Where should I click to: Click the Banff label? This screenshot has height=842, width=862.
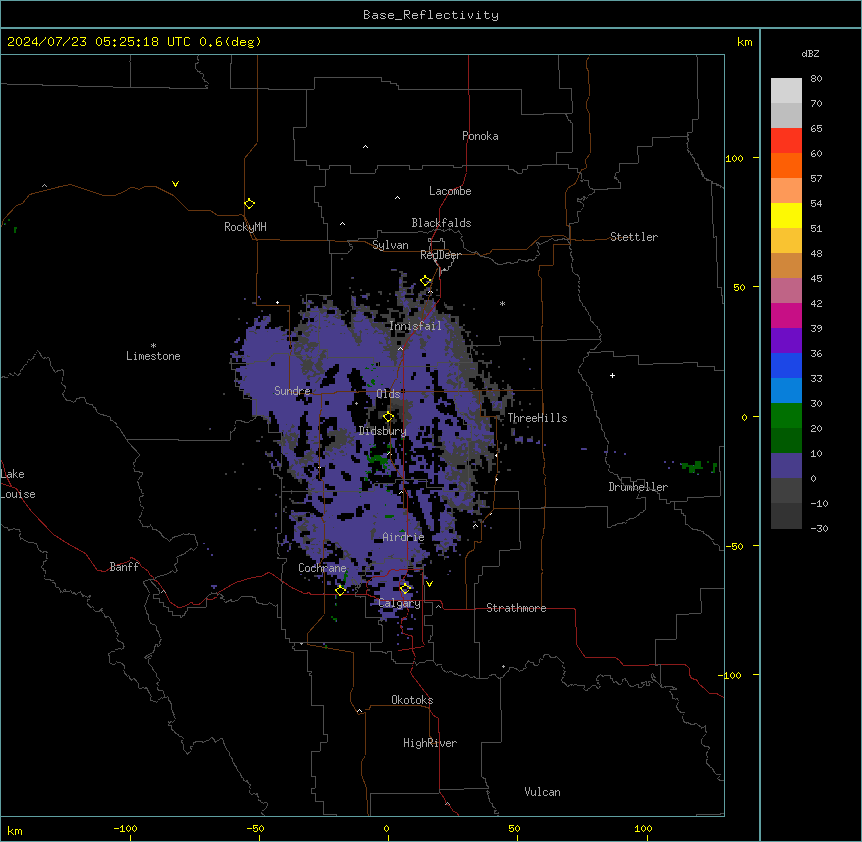[124, 567]
